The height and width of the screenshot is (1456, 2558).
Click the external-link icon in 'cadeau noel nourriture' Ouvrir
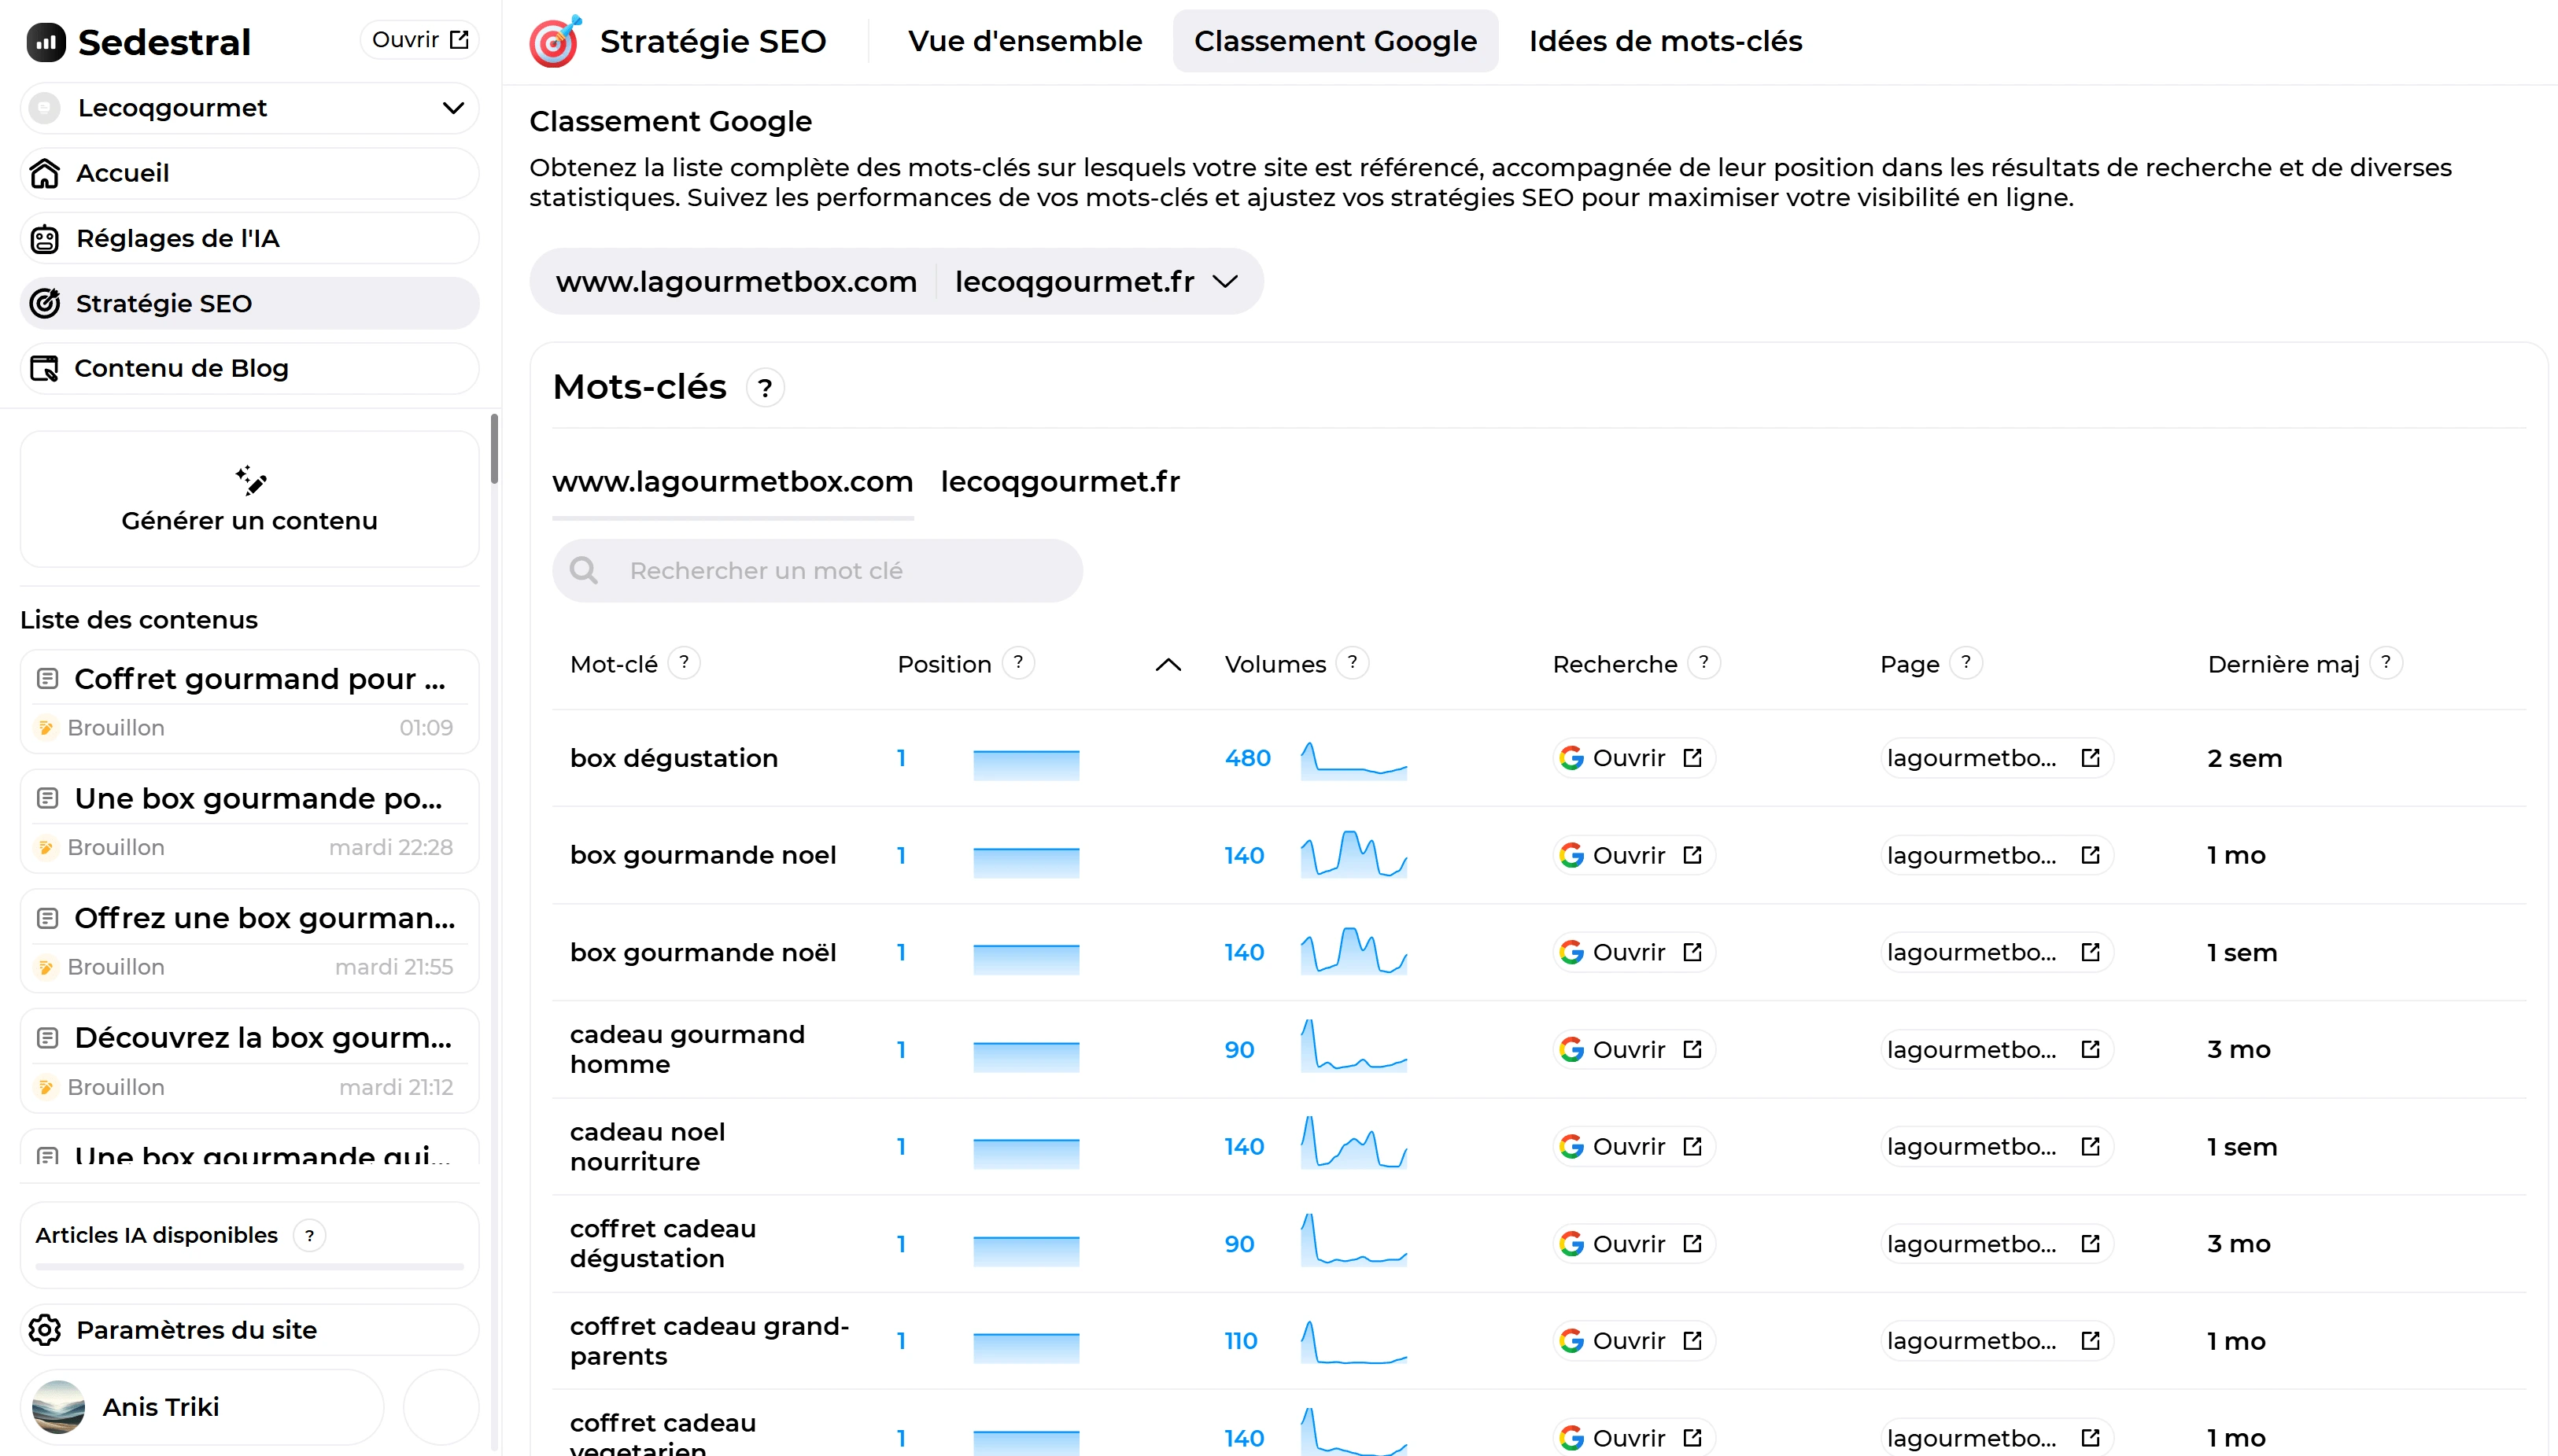pyautogui.click(x=1692, y=1146)
